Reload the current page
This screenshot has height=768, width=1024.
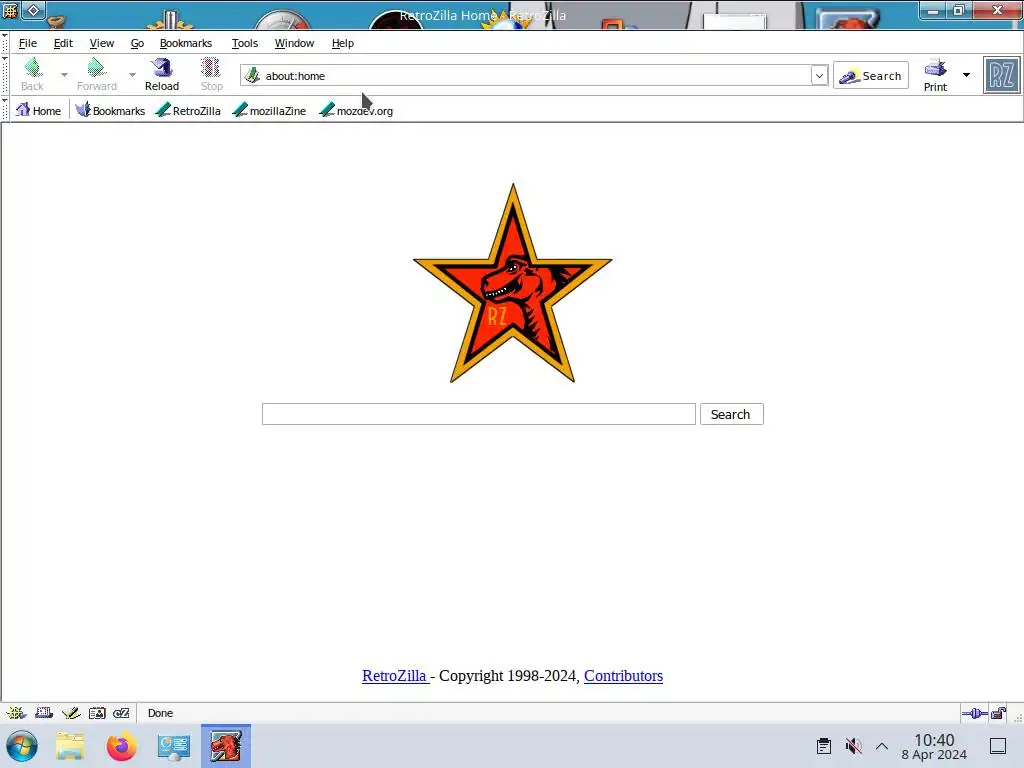[161, 74]
